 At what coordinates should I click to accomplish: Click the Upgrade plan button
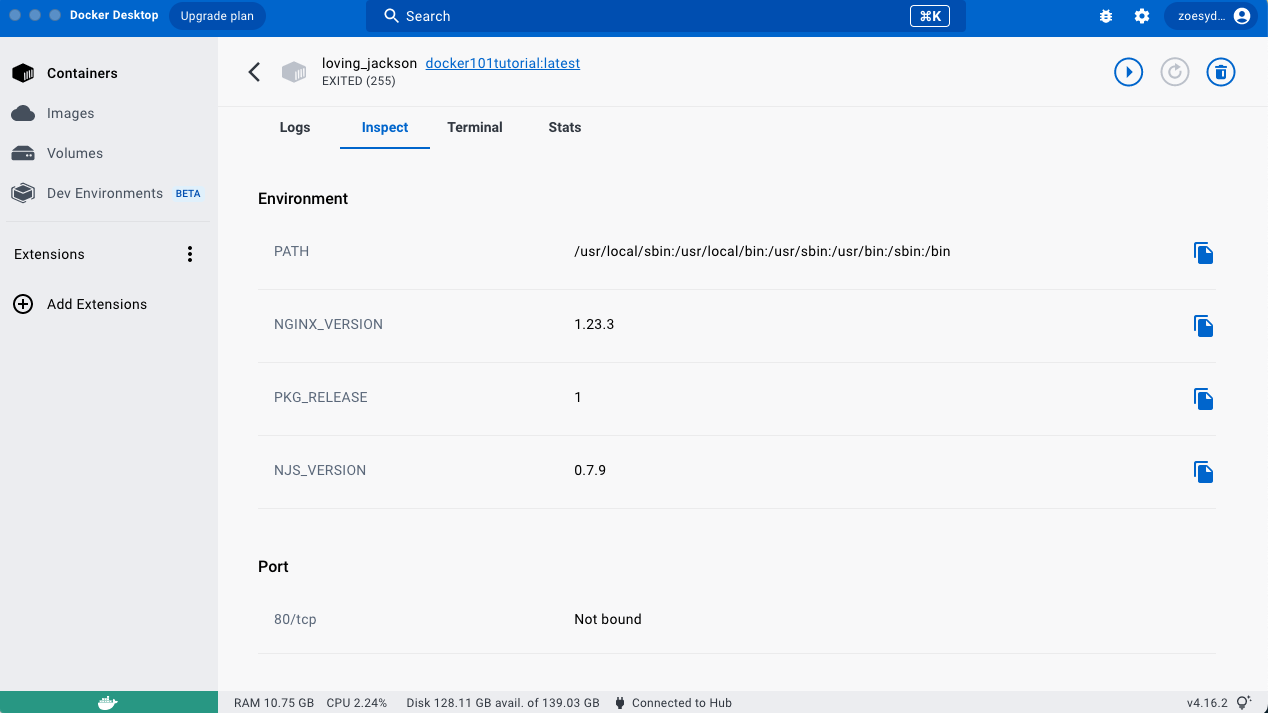click(x=217, y=16)
